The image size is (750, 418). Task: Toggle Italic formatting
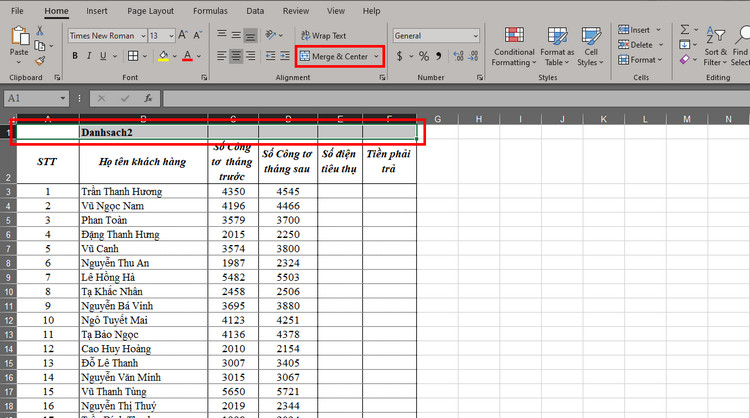tap(89, 56)
